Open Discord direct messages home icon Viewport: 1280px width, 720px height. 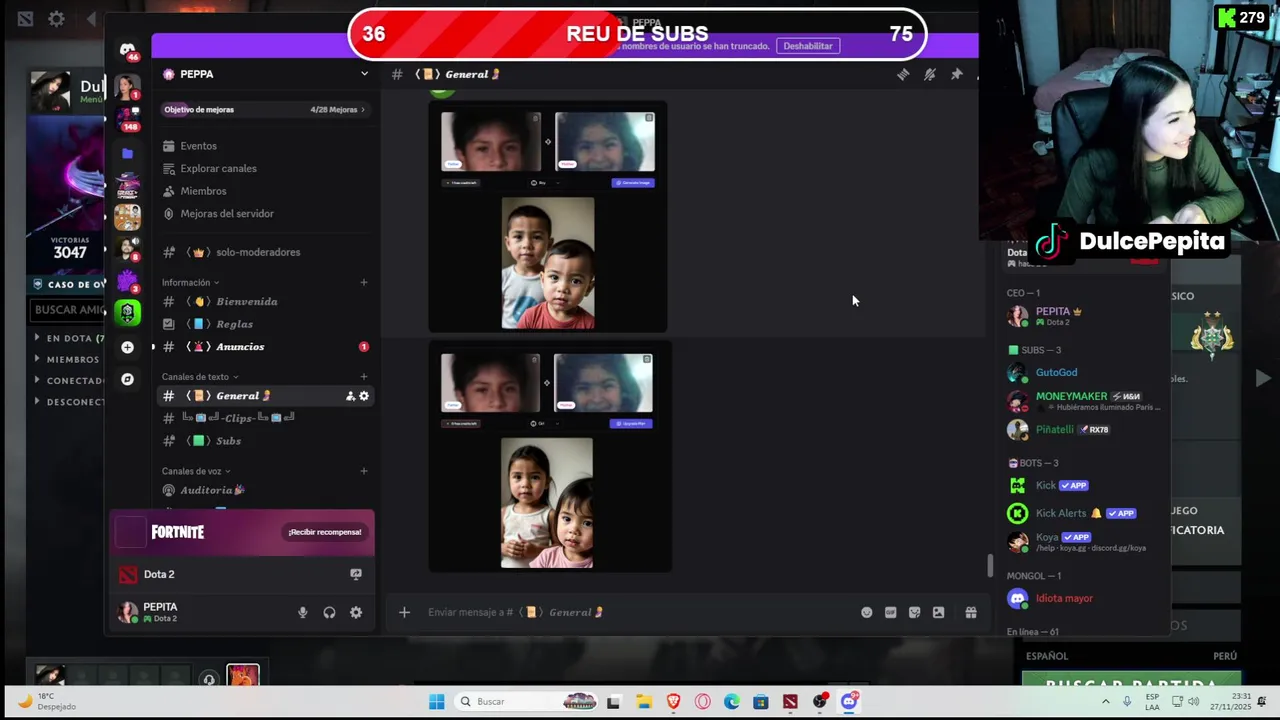pyautogui.click(x=127, y=49)
